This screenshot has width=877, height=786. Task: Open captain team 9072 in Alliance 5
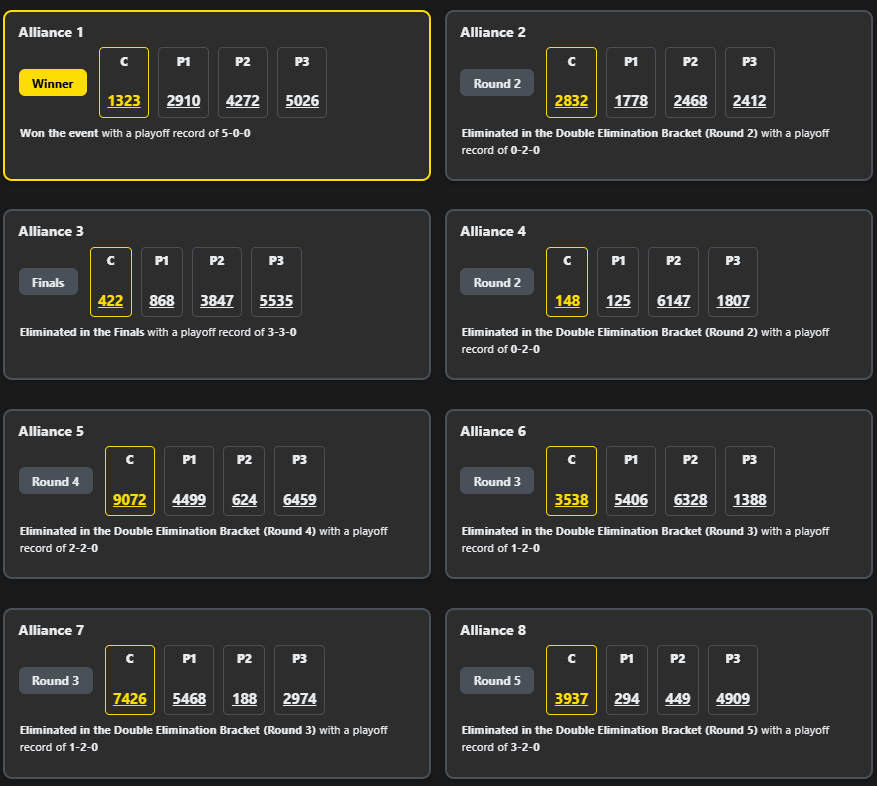pos(130,500)
